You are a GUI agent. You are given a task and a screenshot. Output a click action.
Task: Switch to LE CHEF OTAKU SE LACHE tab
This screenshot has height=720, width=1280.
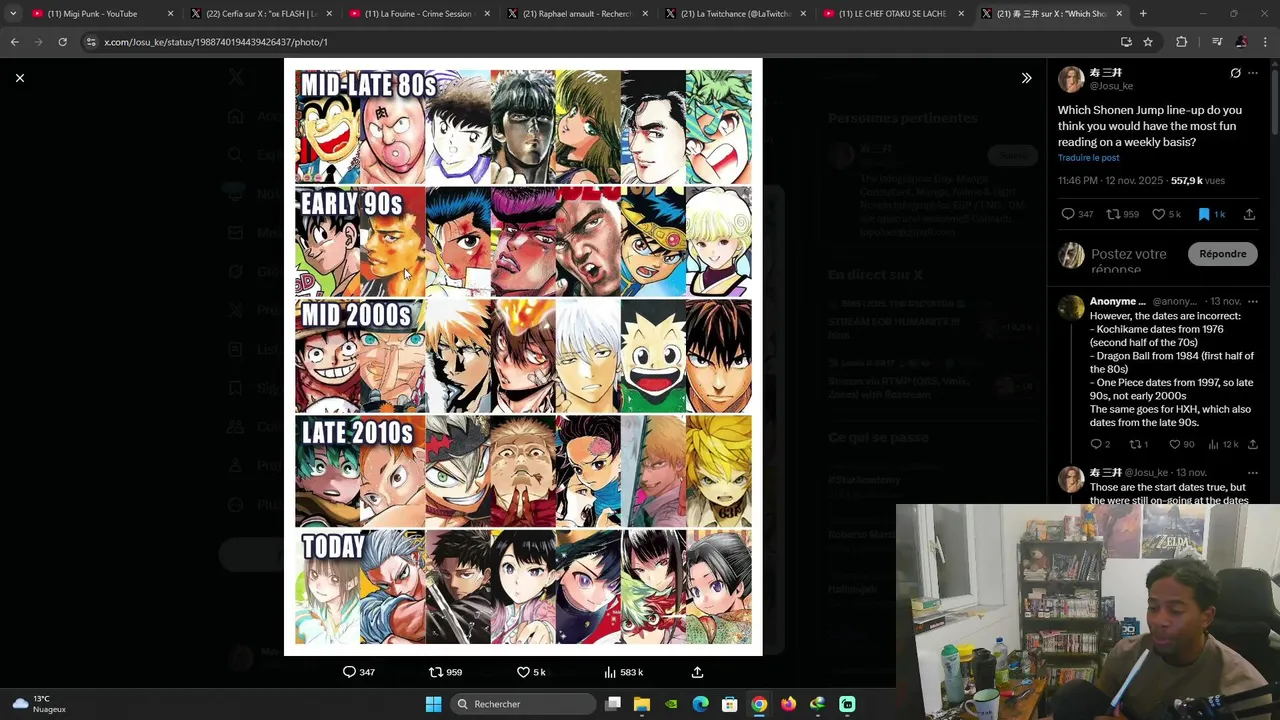pyautogui.click(x=892, y=14)
